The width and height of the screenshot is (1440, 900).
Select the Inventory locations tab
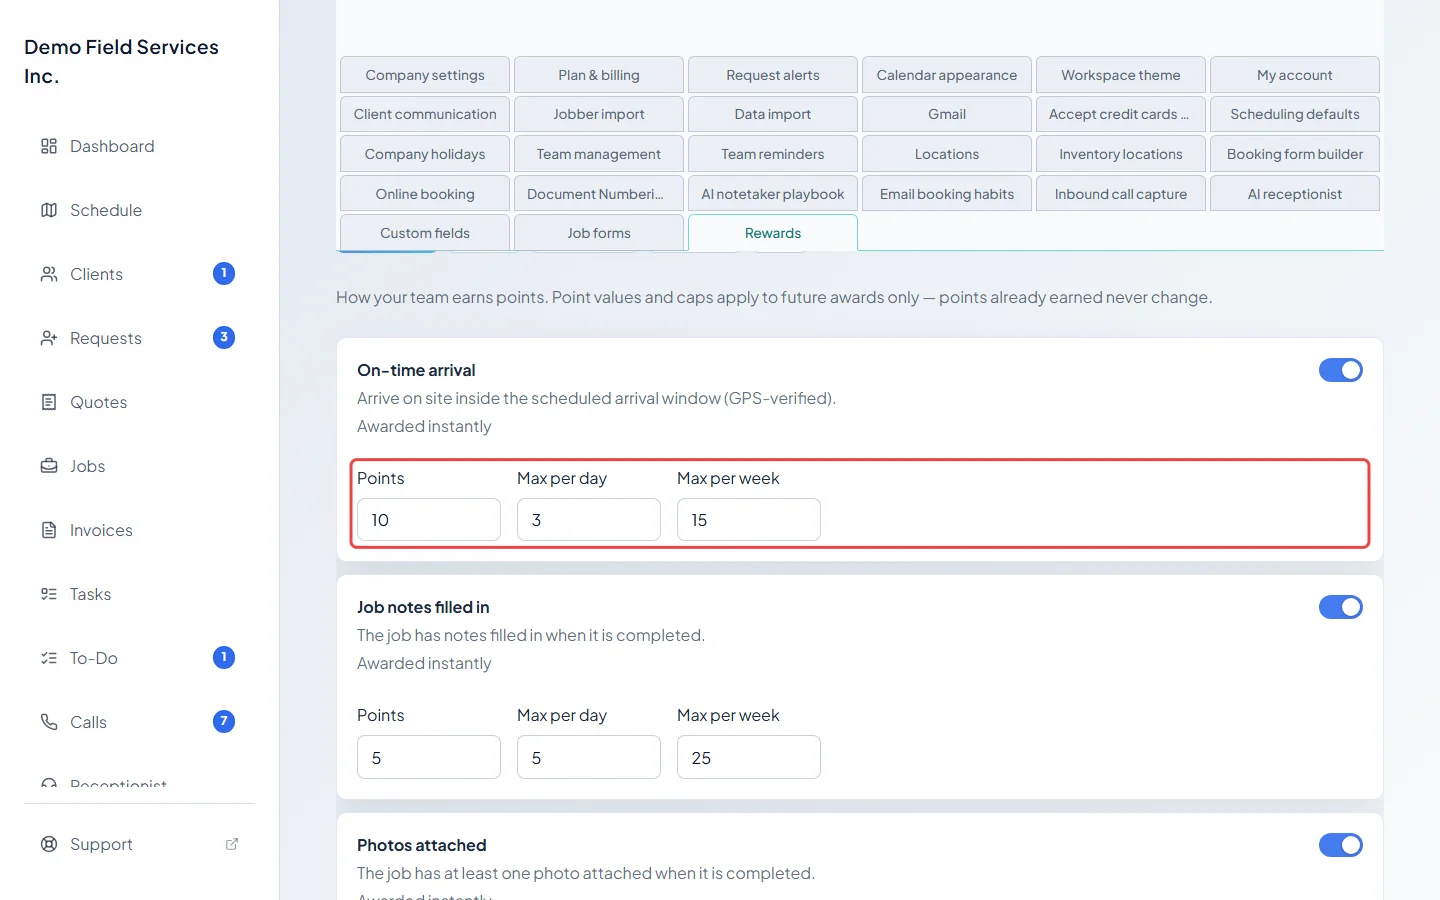click(x=1121, y=154)
